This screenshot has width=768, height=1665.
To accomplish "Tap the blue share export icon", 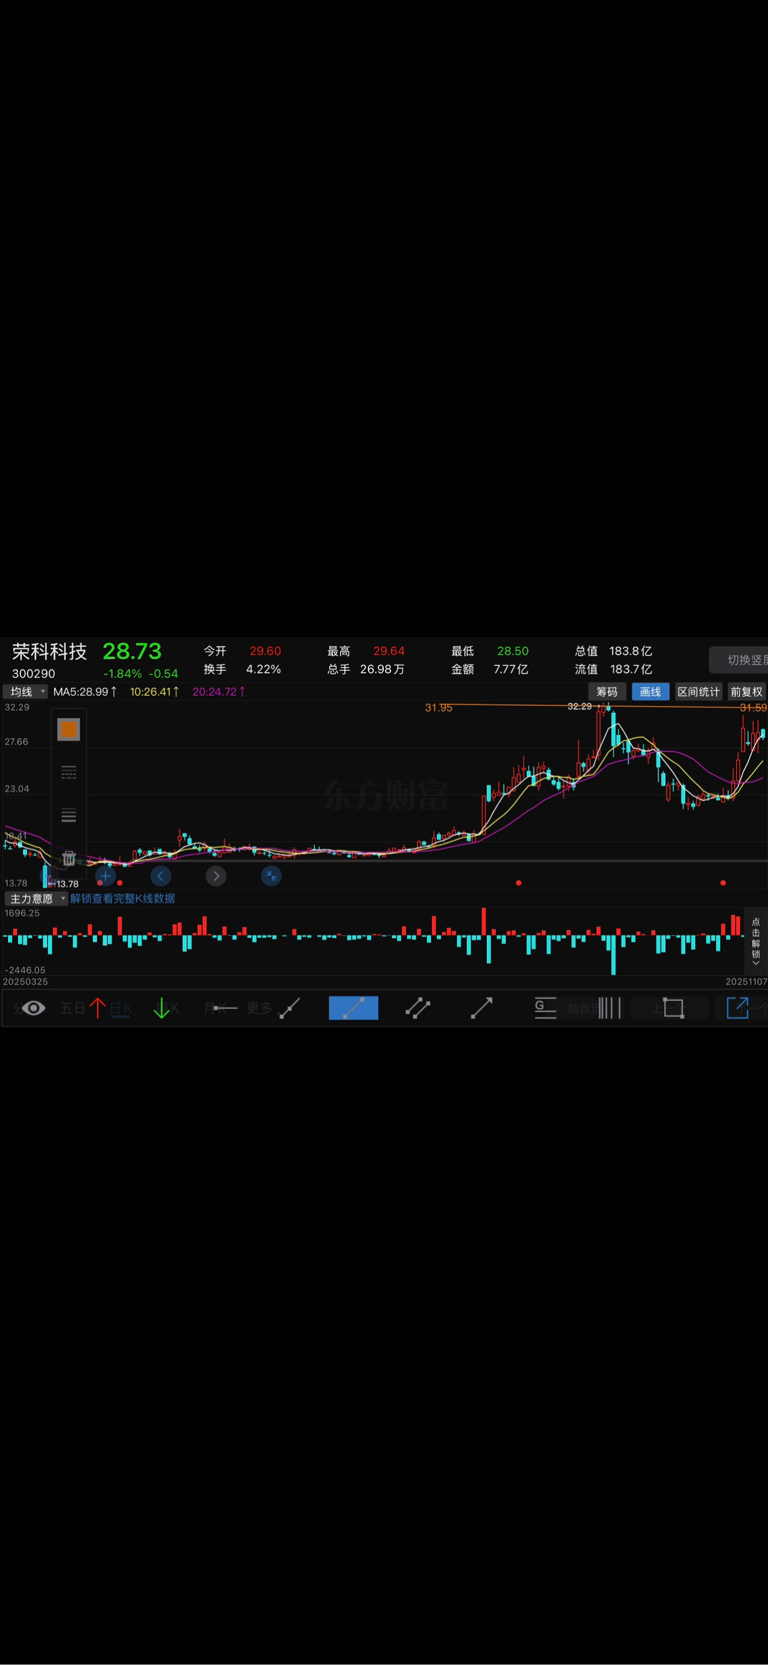I will pyautogui.click(x=737, y=1008).
